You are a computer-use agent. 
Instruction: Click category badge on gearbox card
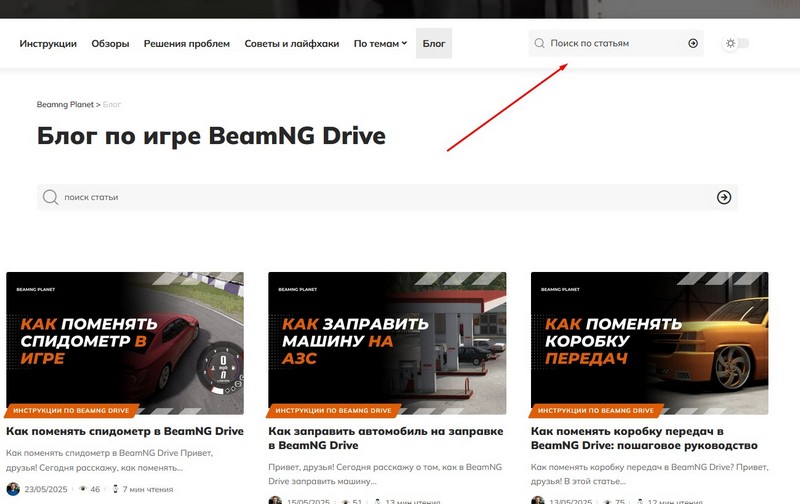click(x=596, y=410)
